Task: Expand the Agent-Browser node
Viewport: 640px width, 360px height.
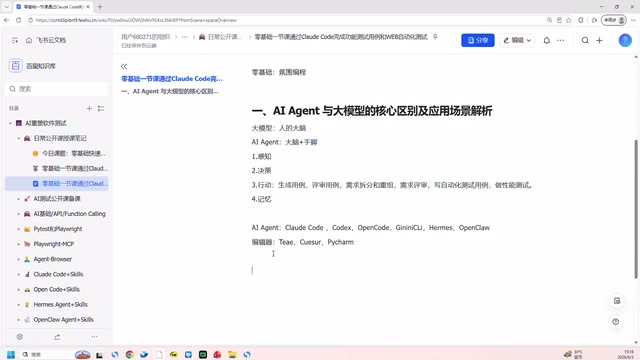Action: coord(19,259)
